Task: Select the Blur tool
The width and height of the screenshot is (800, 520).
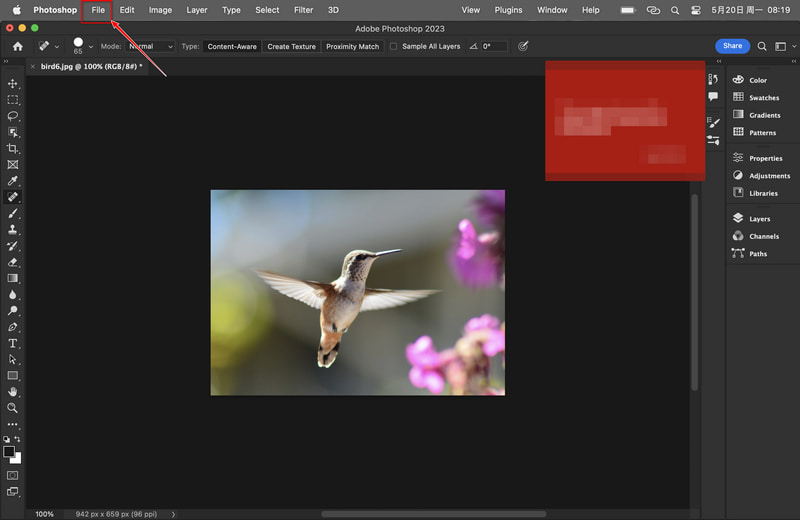Action: click(x=12, y=294)
